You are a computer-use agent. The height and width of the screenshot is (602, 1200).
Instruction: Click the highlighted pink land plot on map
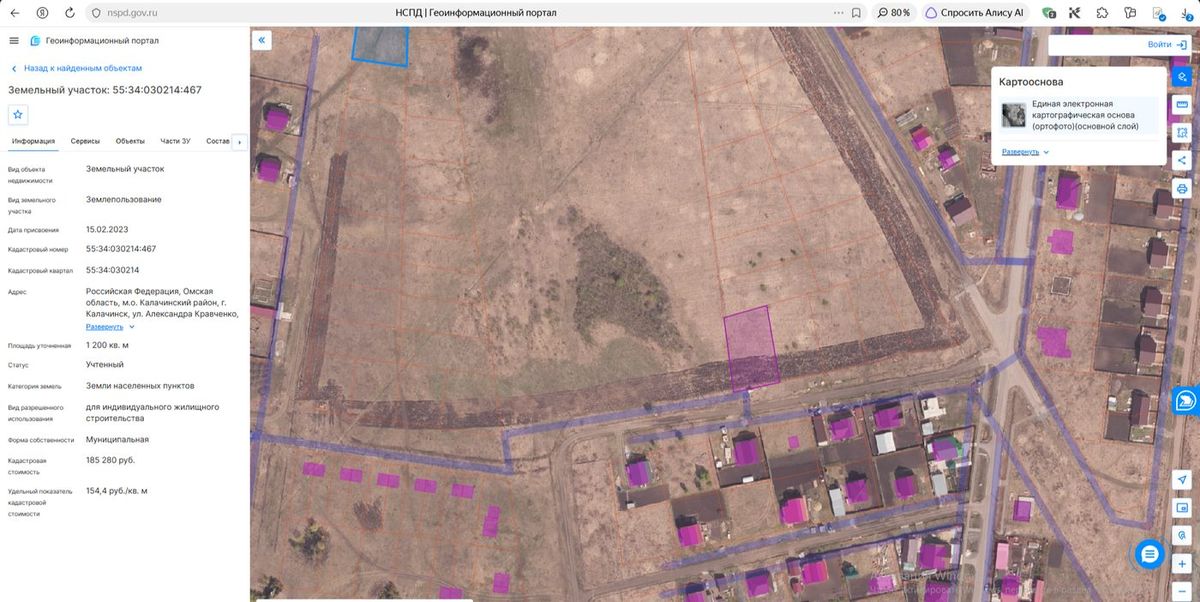[752, 348]
